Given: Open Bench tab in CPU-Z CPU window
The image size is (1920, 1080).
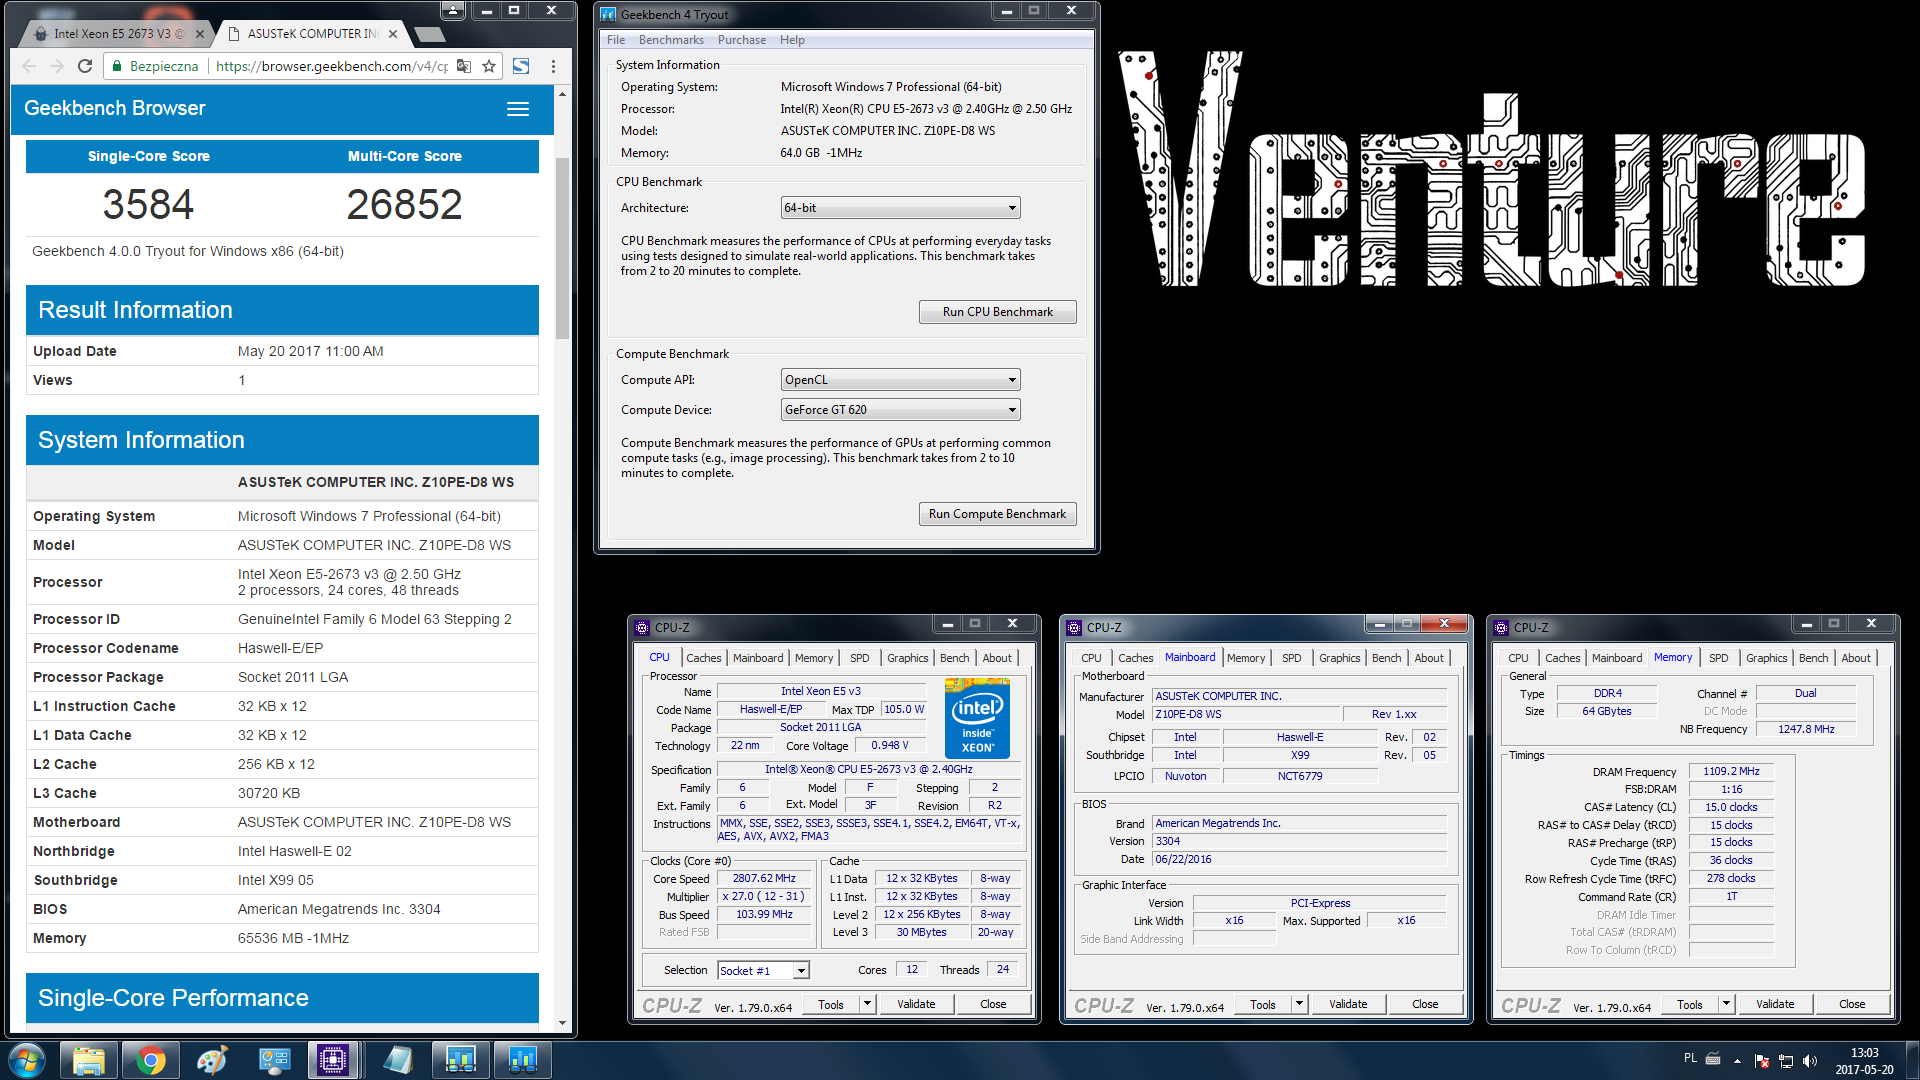Looking at the screenshot, I should [954, 658].
